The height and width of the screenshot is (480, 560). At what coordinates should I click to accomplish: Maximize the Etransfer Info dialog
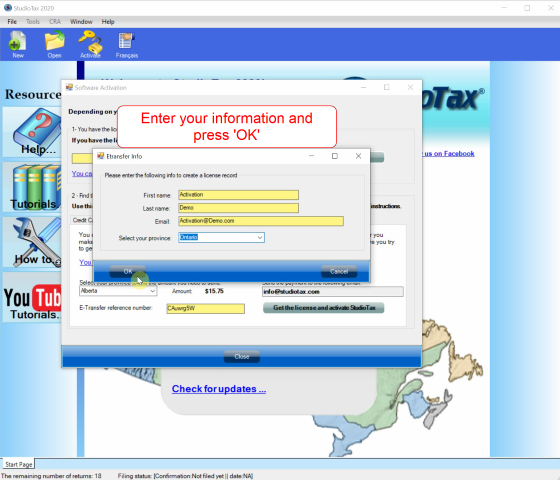pyautogui.click(x=335, y=156)
